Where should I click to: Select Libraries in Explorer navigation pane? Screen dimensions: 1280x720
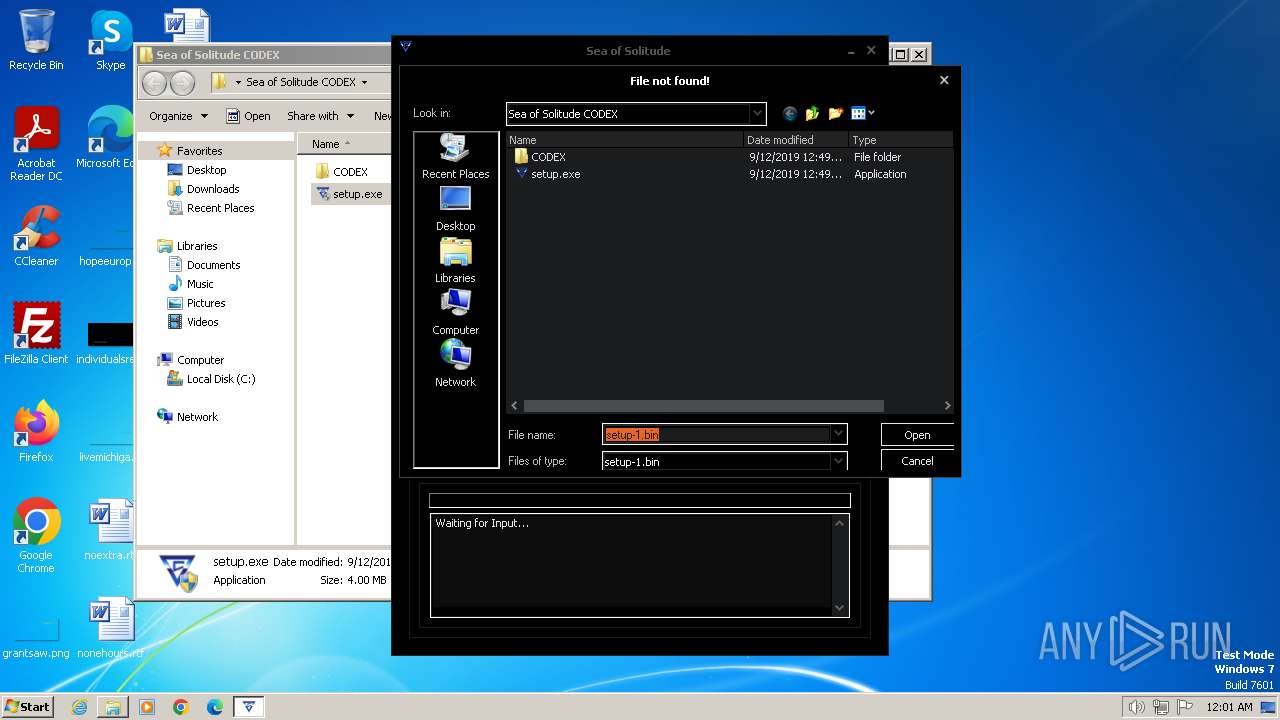tap(197, 246)
